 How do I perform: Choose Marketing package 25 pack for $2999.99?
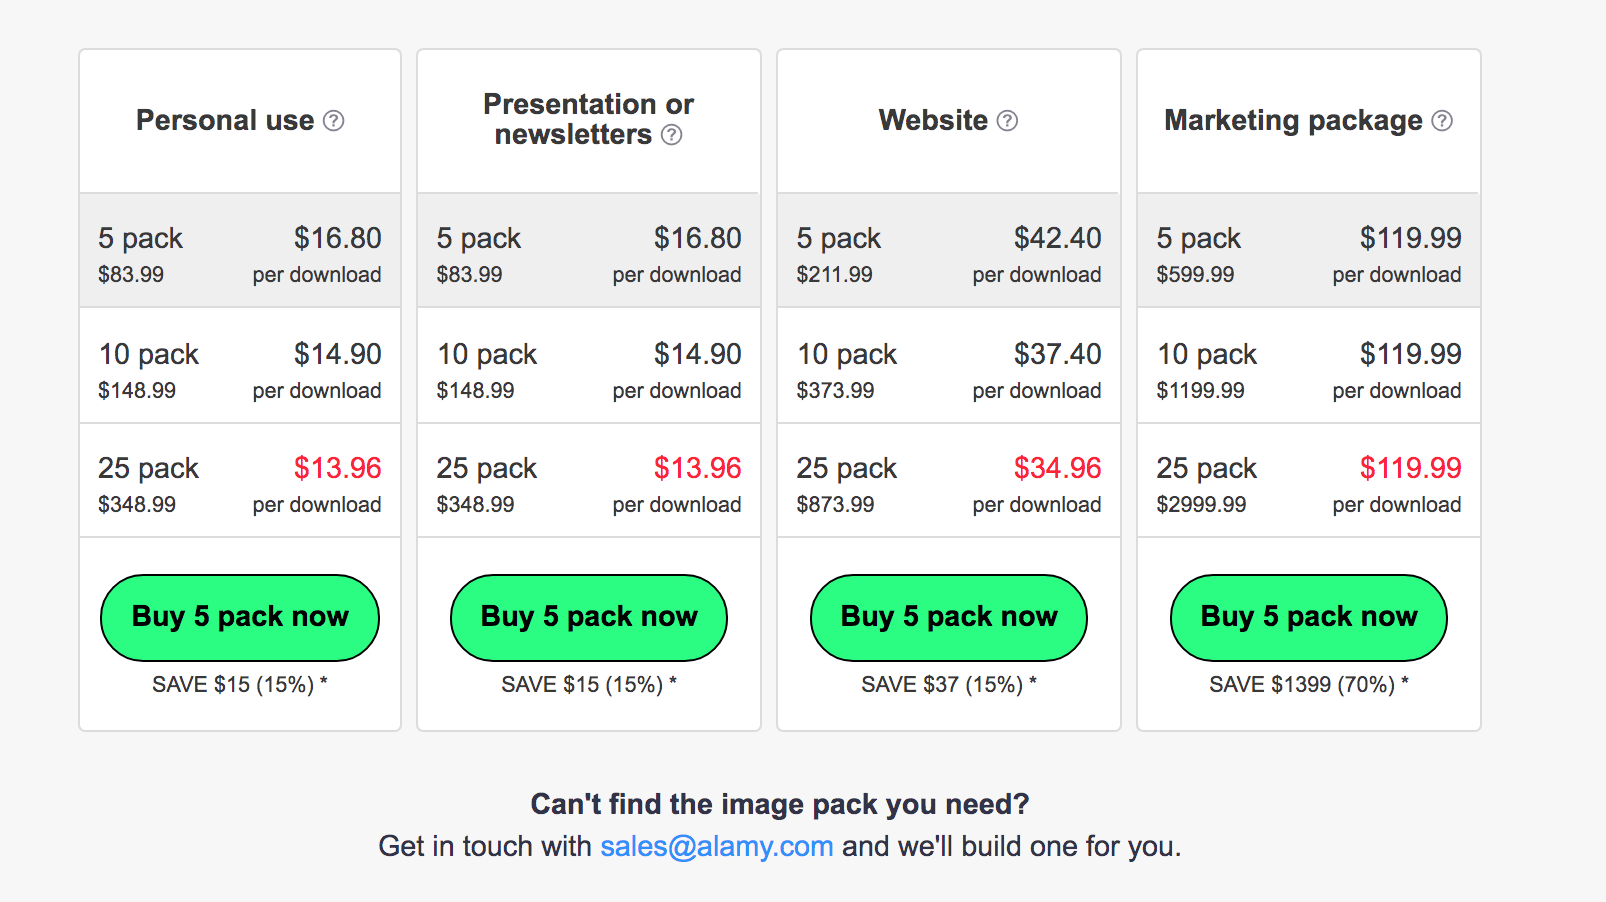point(1309,481)
